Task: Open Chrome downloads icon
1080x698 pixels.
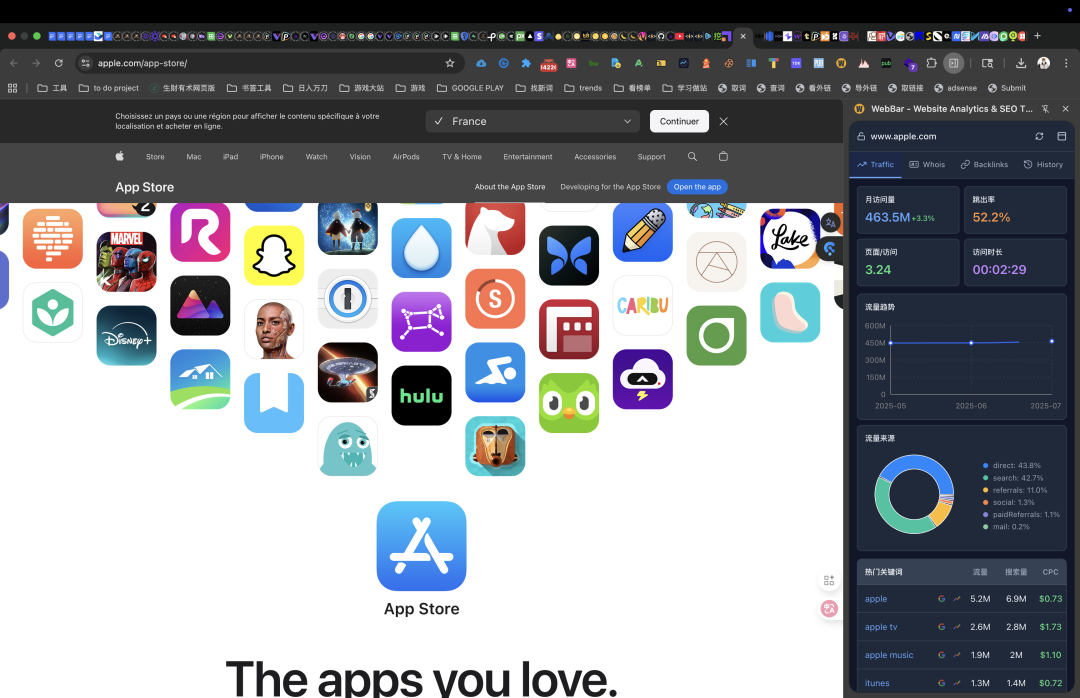Action: click(x=1021, y=63)
